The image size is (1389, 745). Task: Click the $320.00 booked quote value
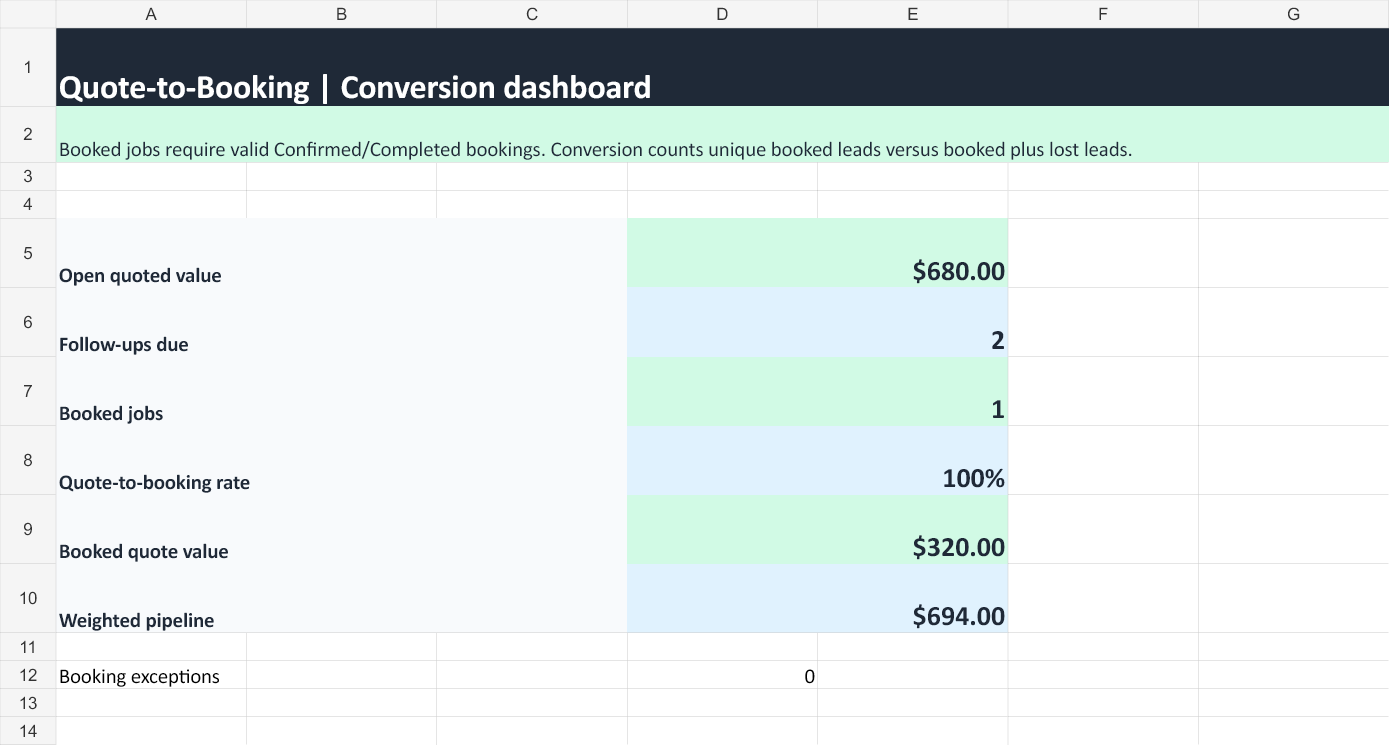tap(817, 529)
